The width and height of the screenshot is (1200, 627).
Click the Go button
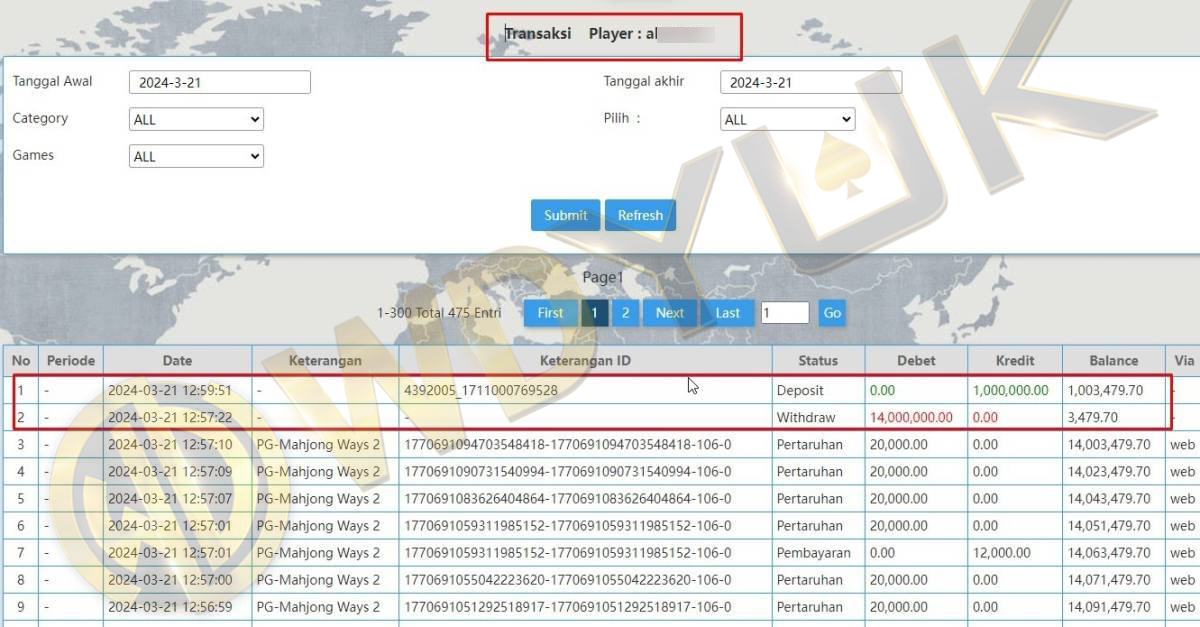[832, 313]
